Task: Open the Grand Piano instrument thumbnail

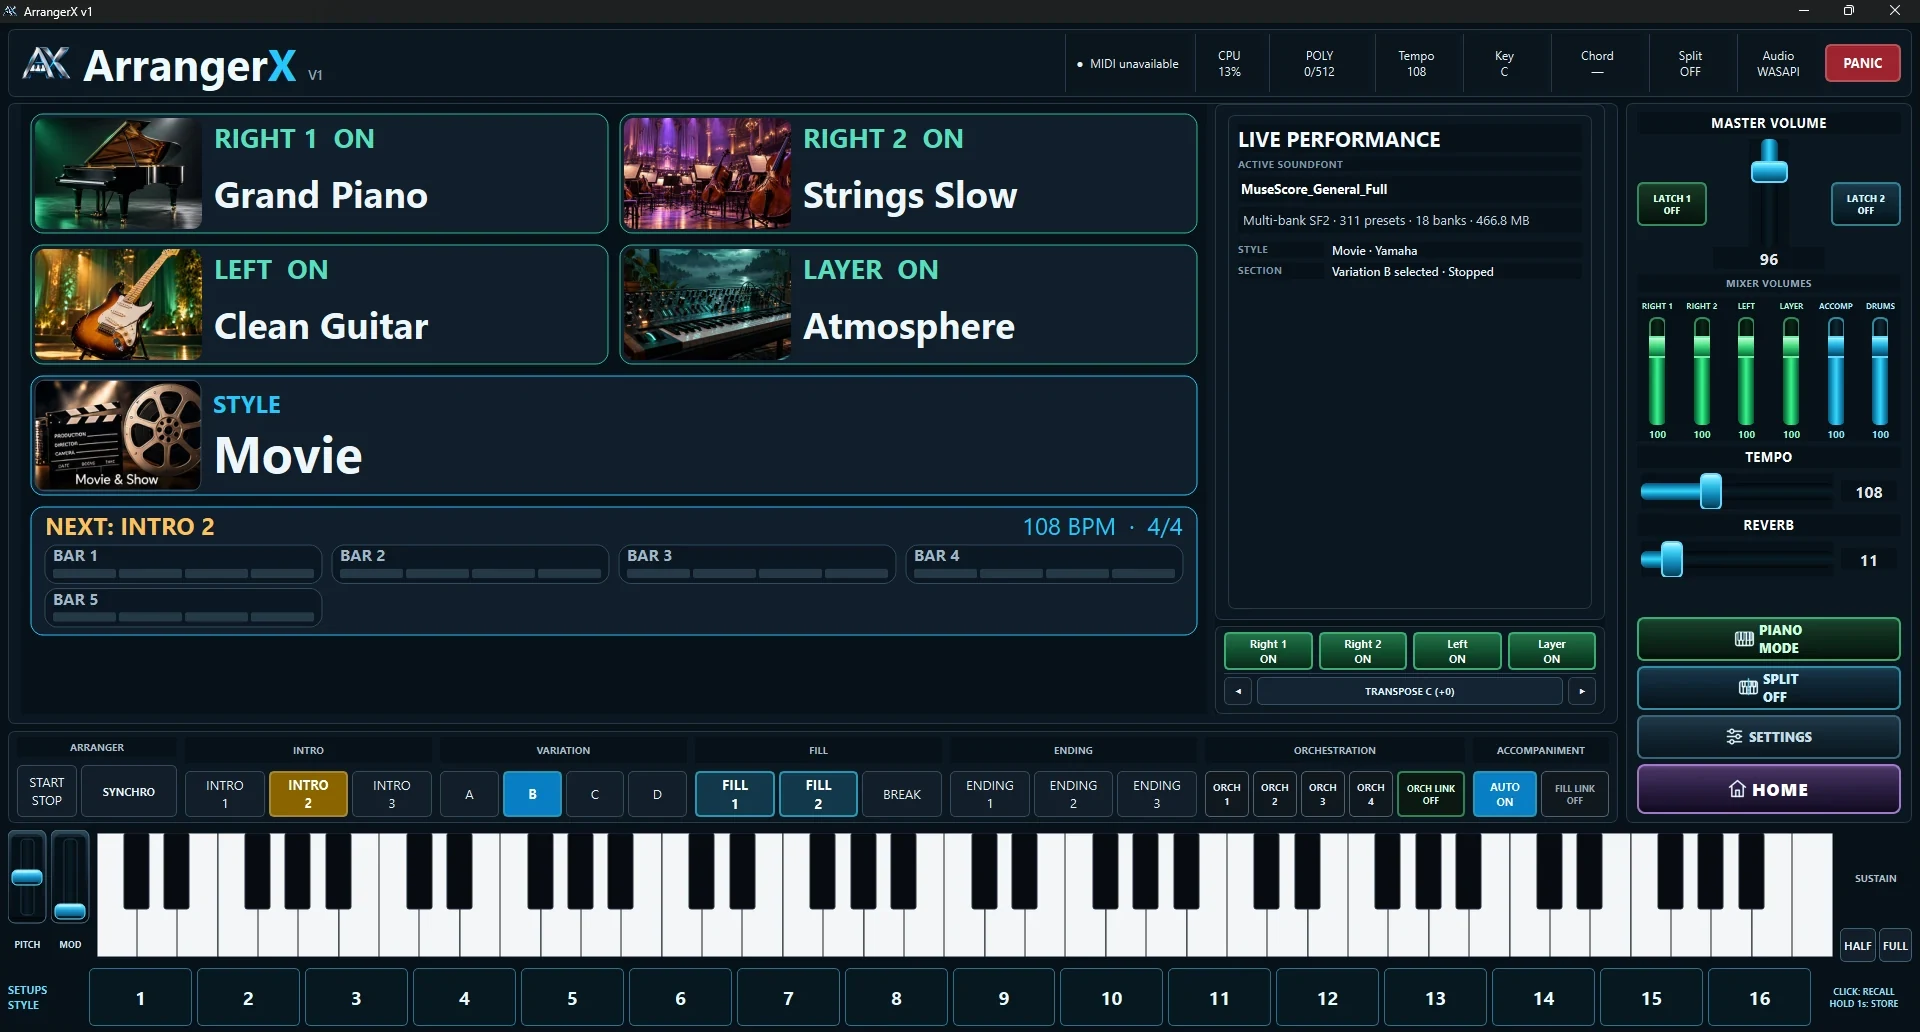Action: click(x=118, y=173)
